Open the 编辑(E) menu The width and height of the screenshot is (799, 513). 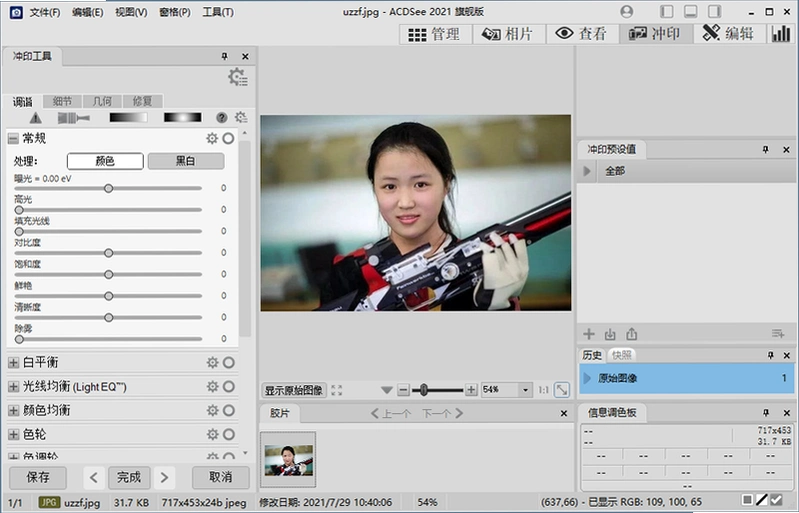pos(88,12)
